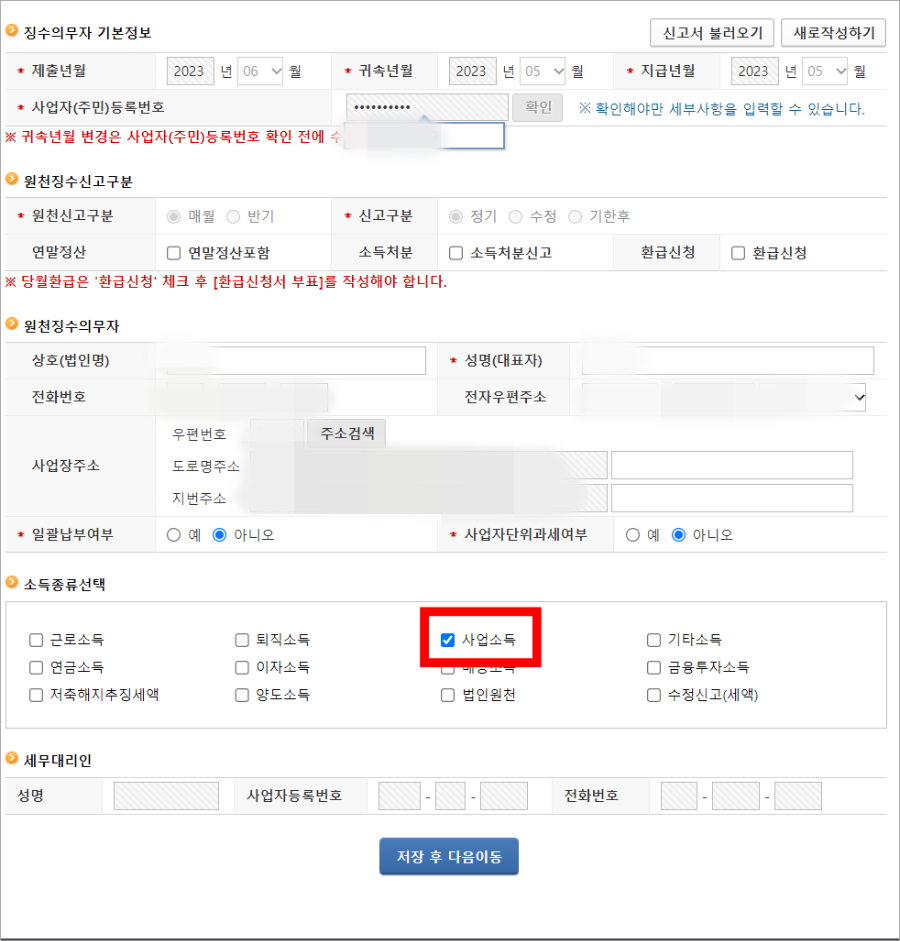Open the 제출년월 month dropdown showing 06
900x941 pixels.
tap(258, 71)
